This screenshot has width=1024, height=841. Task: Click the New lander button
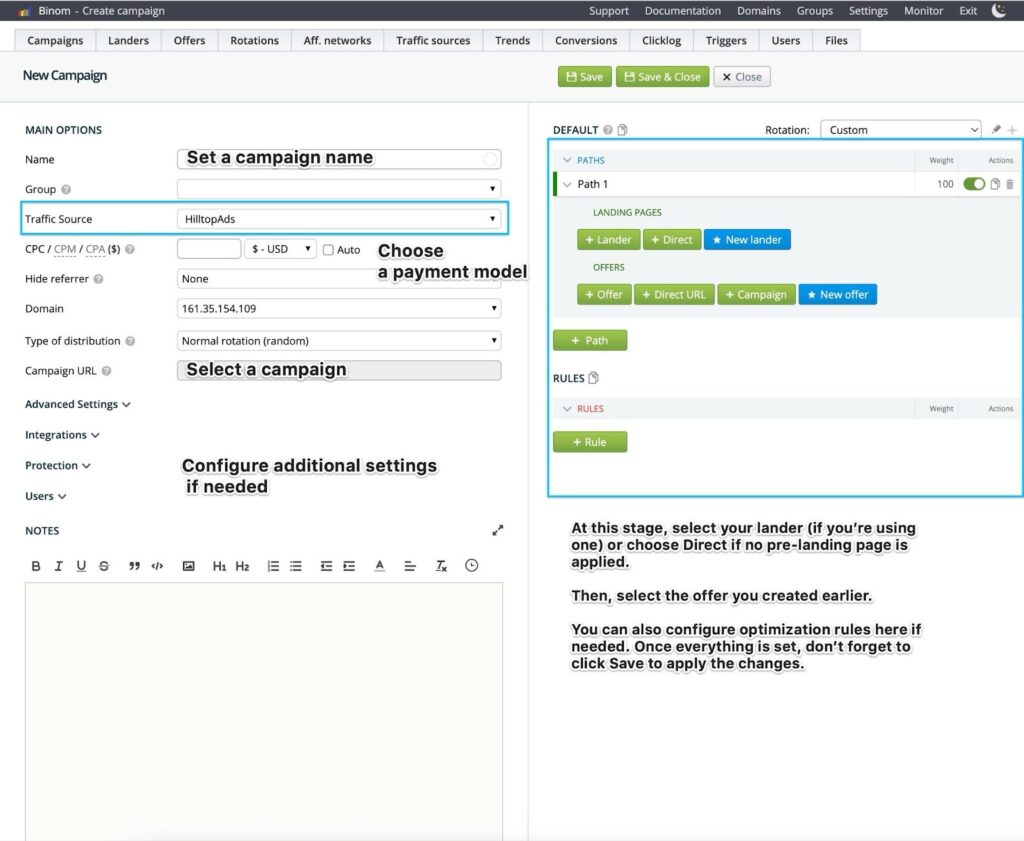747,240
